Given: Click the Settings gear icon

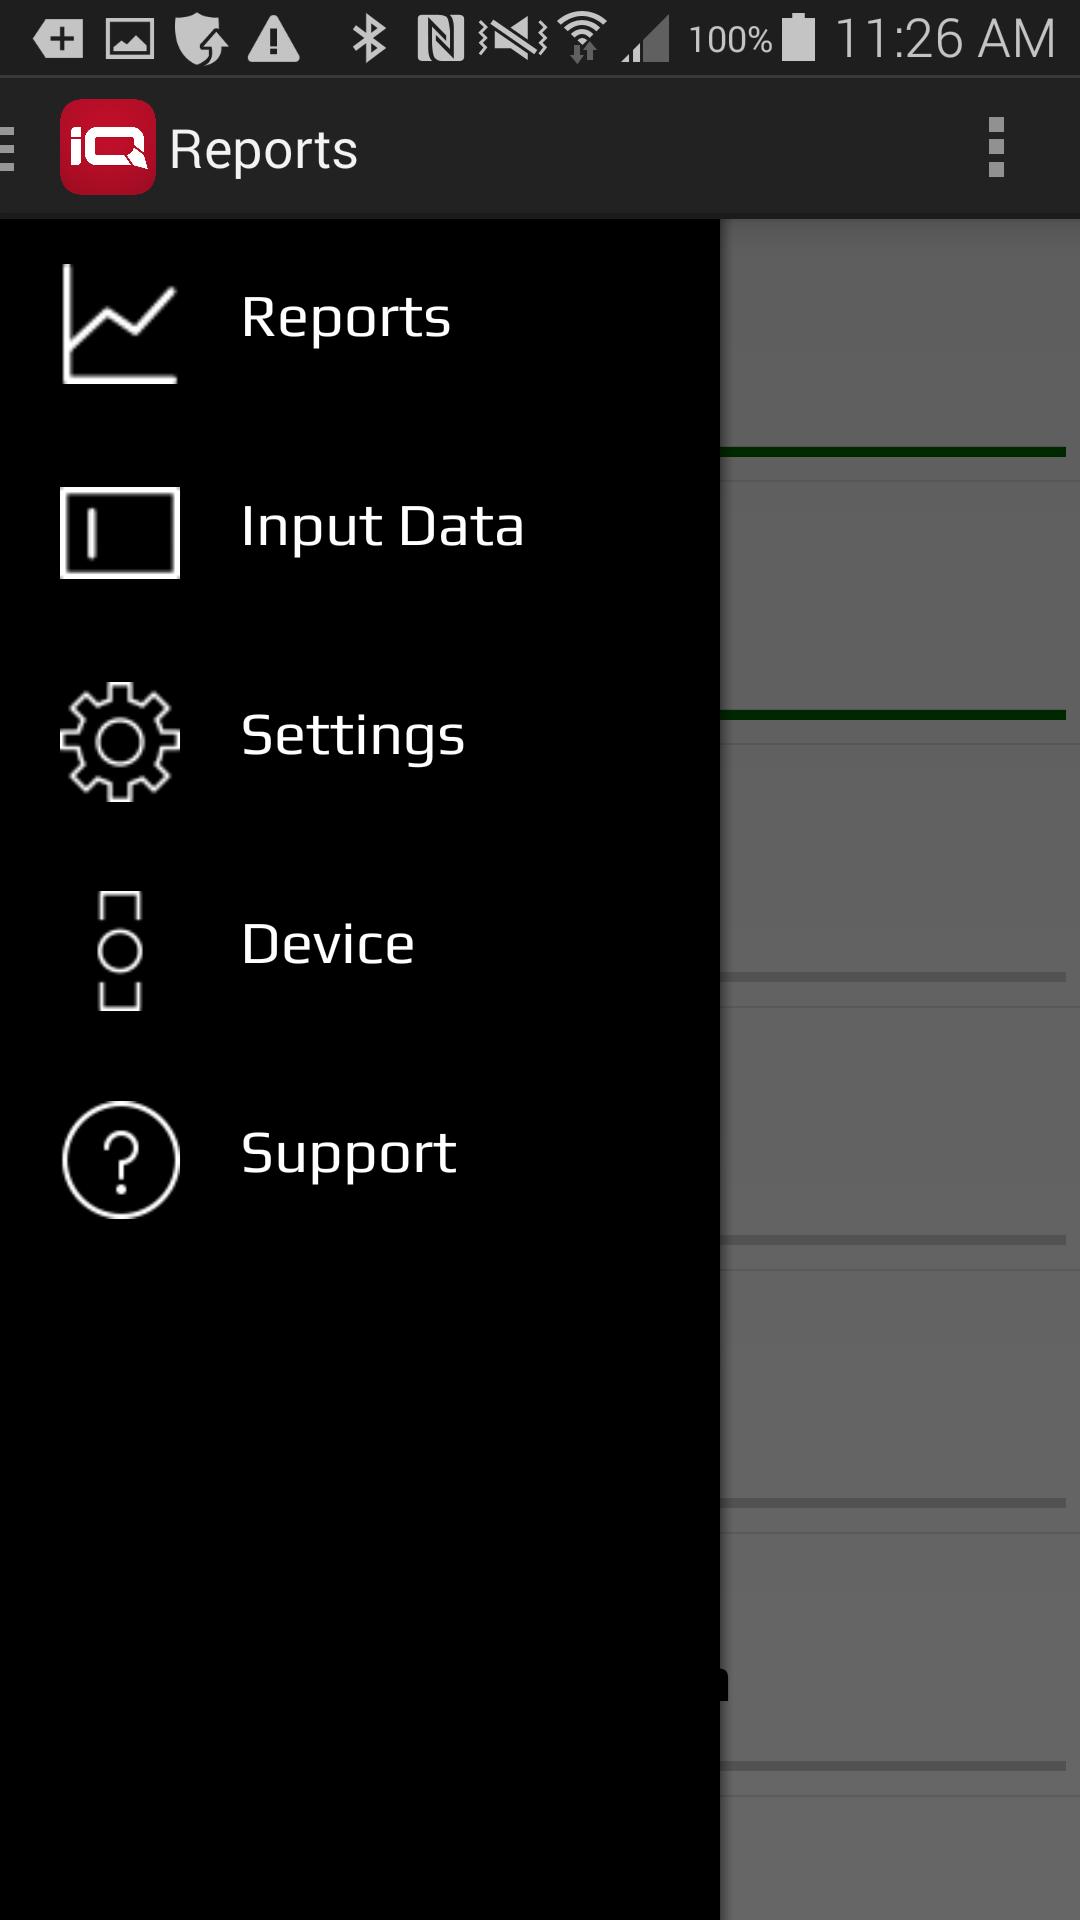Looking at the screenshot, I should pyautogui.click(x=120, y=741).
